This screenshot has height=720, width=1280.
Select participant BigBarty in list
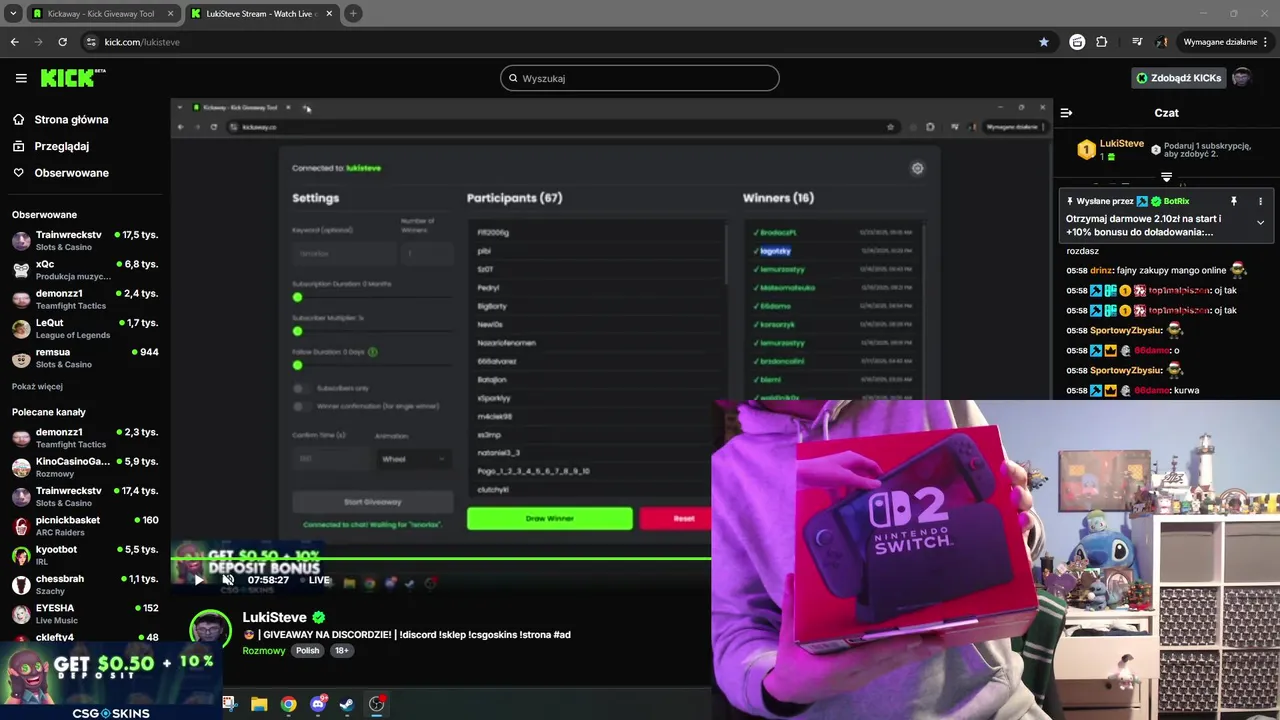click(492, 306)
